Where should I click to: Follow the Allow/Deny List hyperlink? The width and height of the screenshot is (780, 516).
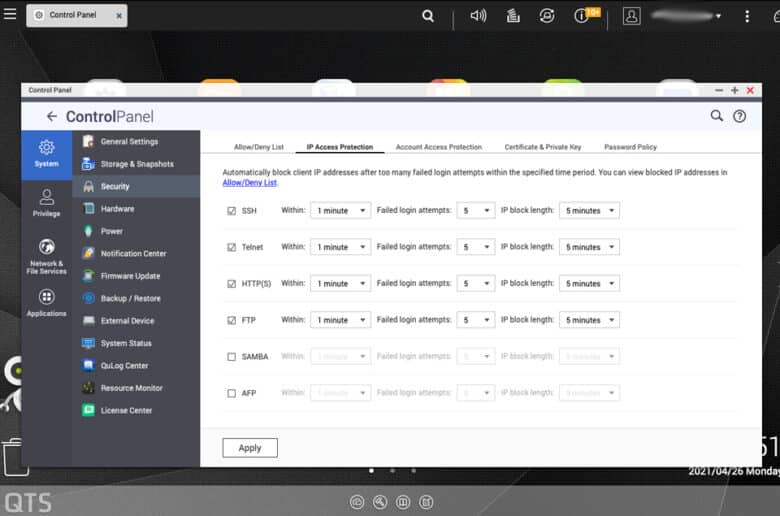pos(249,183)
